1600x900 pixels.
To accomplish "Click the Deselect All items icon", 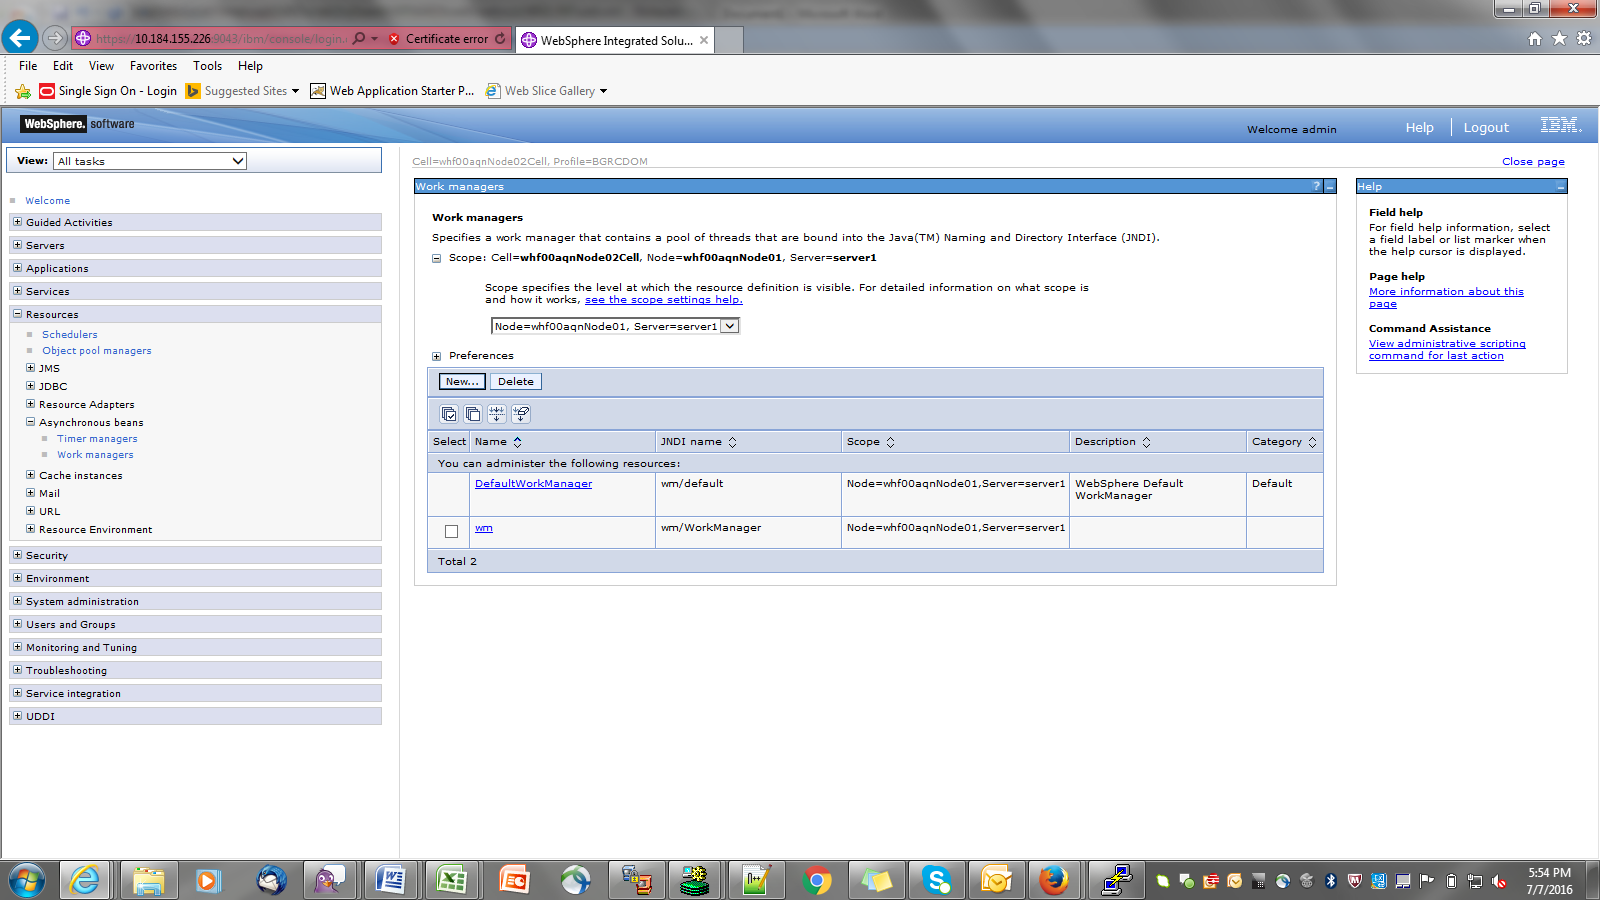I will 473,414.
